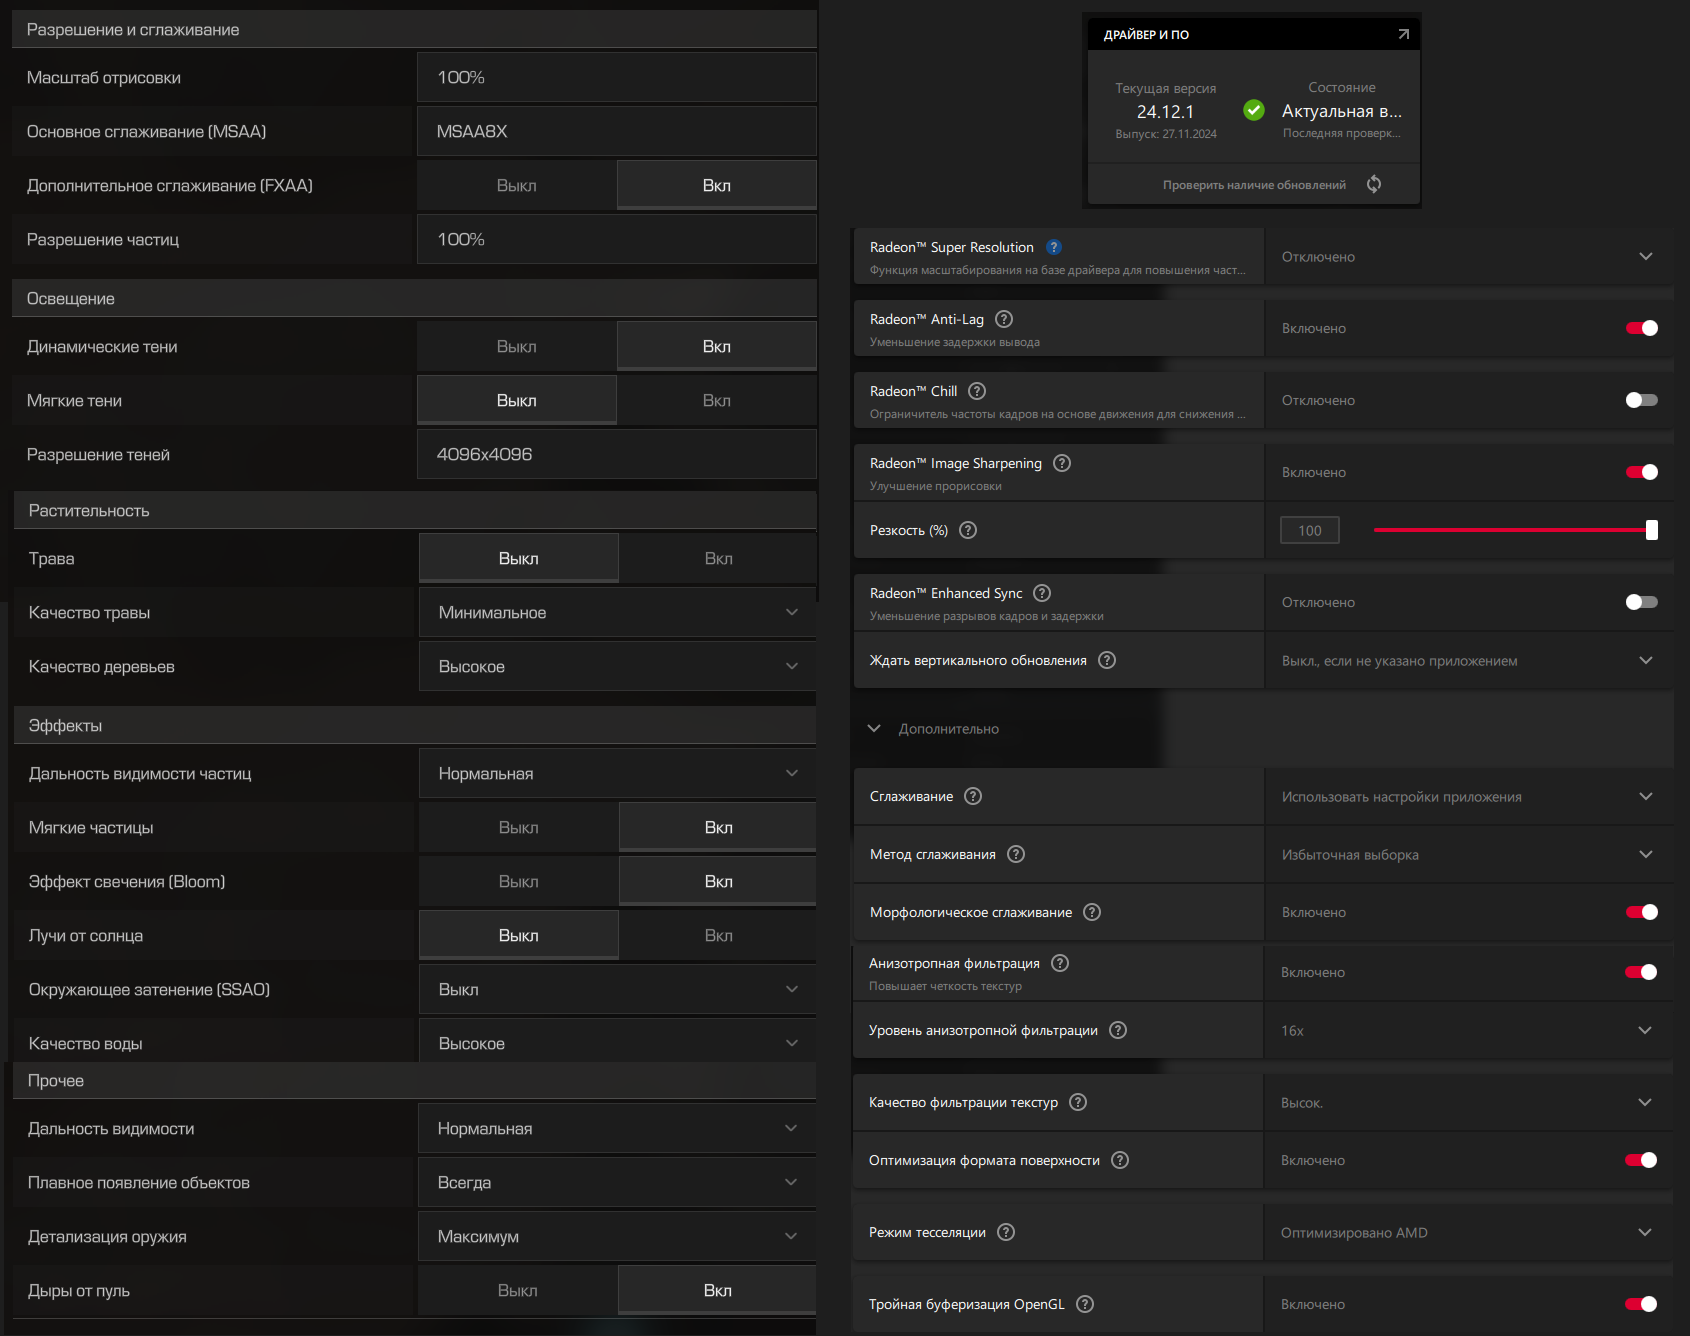This screenshot has height=1336, width=1690.
Task: Toggle Оптимизация формата поверхности switch
Action: 1641,1160
